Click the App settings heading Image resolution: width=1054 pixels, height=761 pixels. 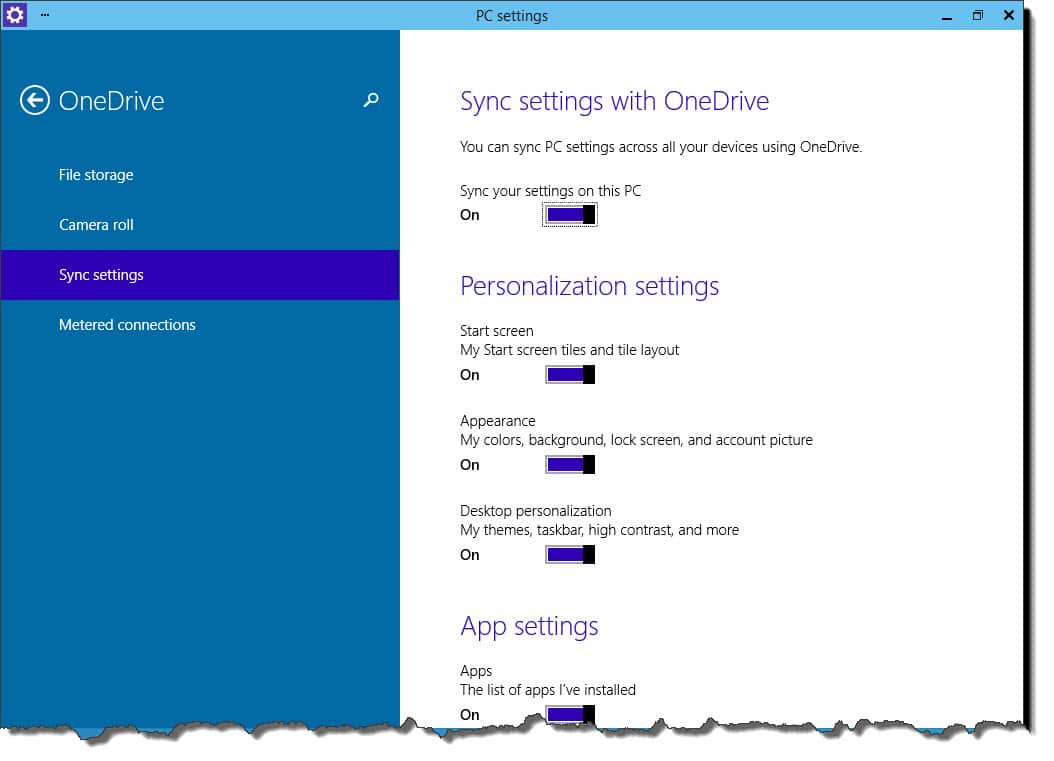point(529,627)
